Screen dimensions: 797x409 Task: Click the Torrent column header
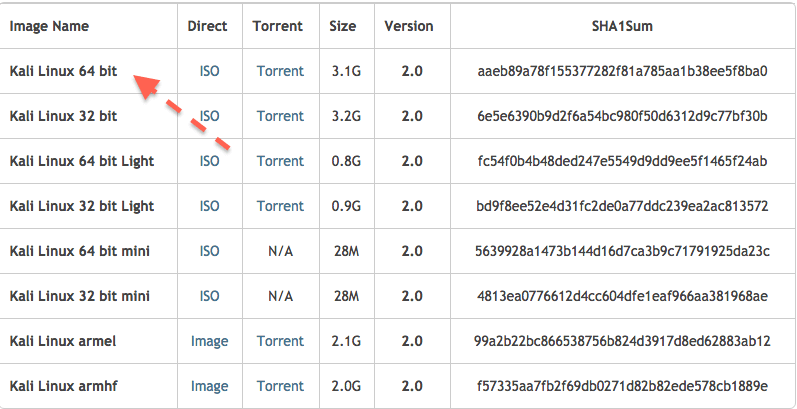(x=278, y=26)
